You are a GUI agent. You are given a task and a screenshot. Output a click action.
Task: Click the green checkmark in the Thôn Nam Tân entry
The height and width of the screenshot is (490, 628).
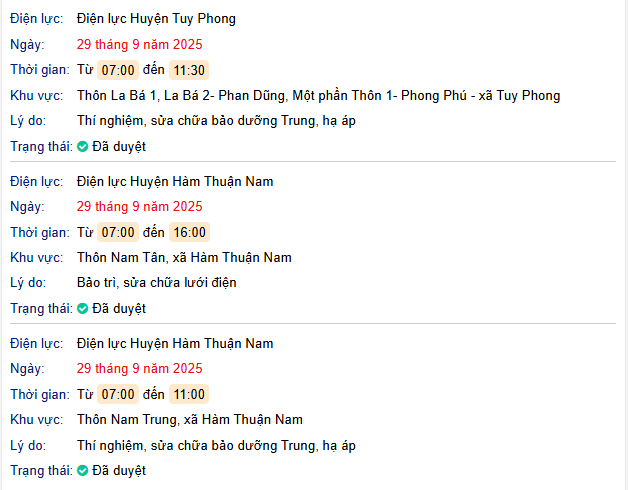[x=83, y=309]
